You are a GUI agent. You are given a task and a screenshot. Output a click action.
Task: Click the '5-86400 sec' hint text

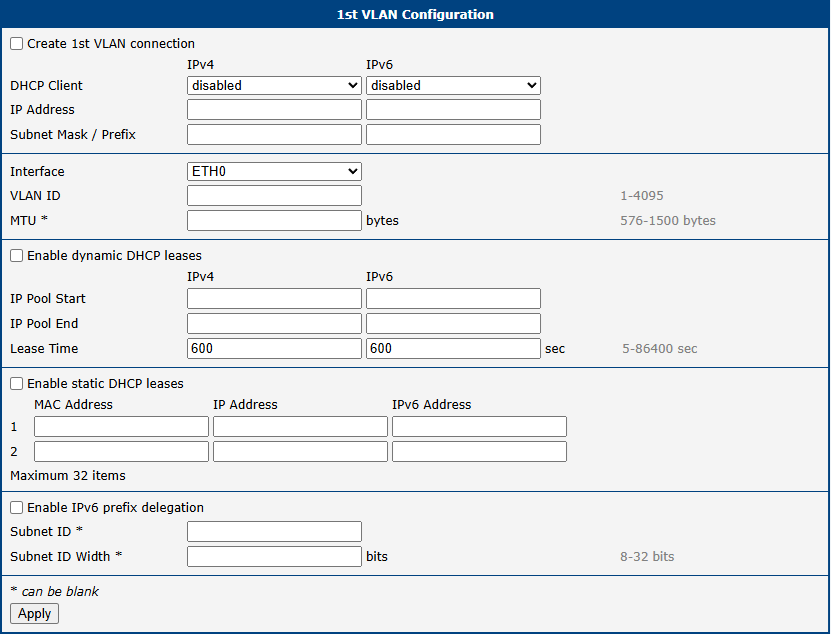(660, 348)
